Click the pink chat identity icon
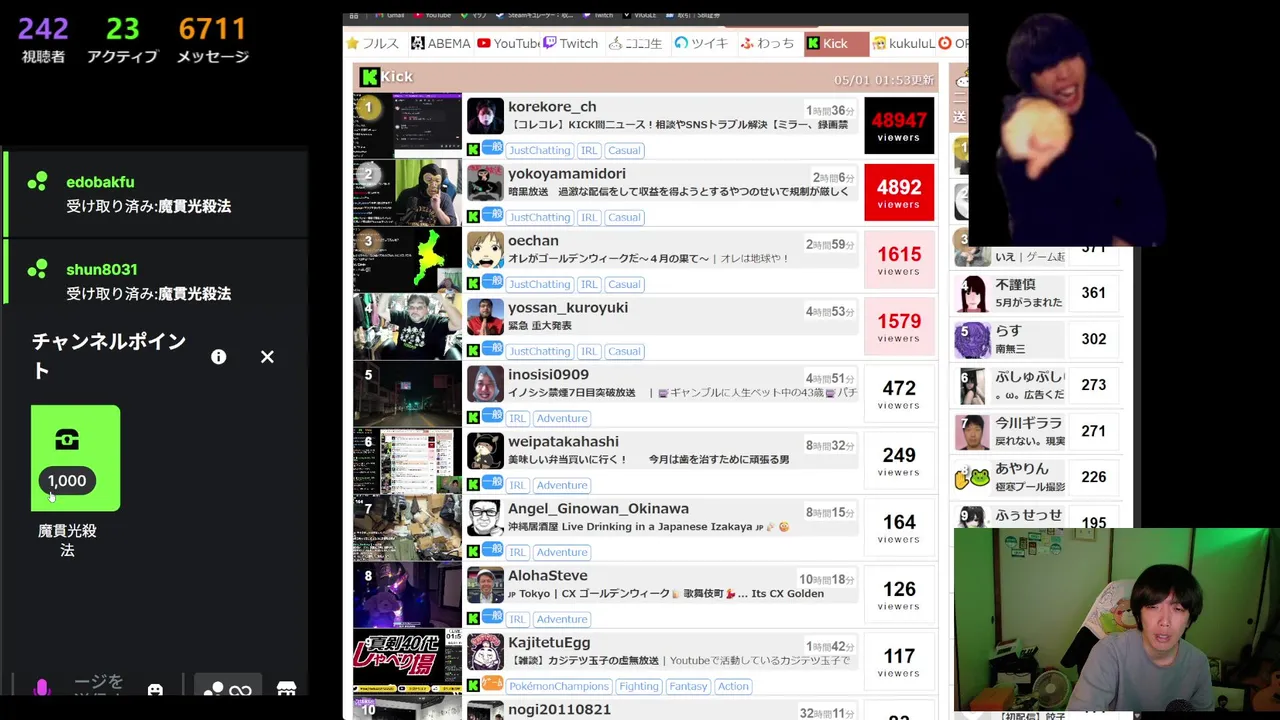 [x=42, y=689]
